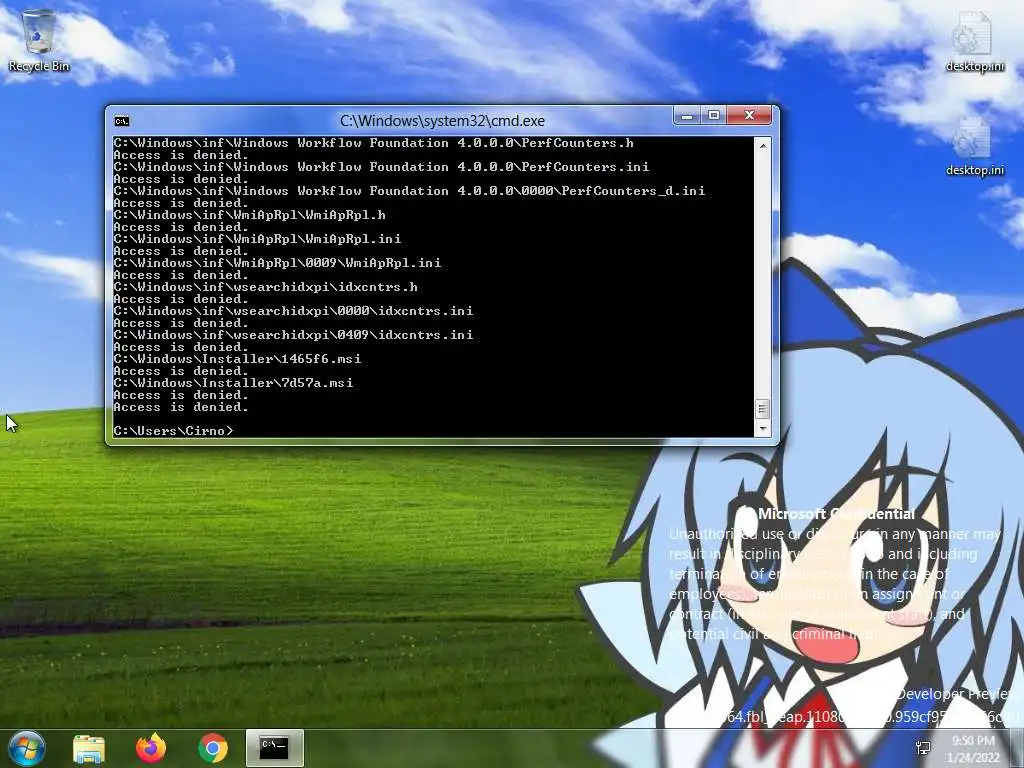
Task: Click the line C:\Windows\inf\WmiApRpl\WmiApRpl.ini
Action: tap(257, 238)
